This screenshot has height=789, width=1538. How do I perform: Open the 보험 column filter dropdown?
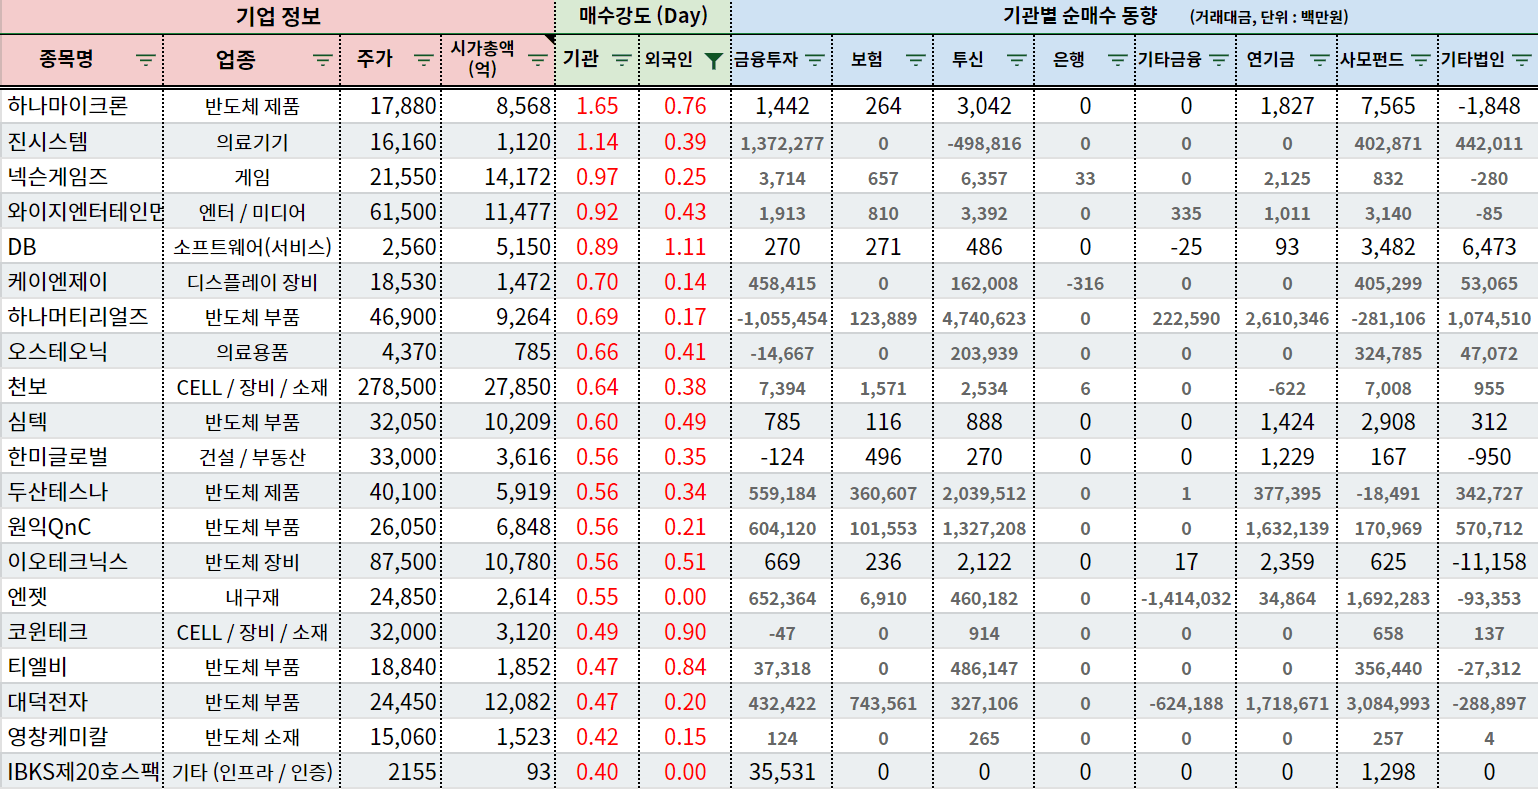[915, 60]
